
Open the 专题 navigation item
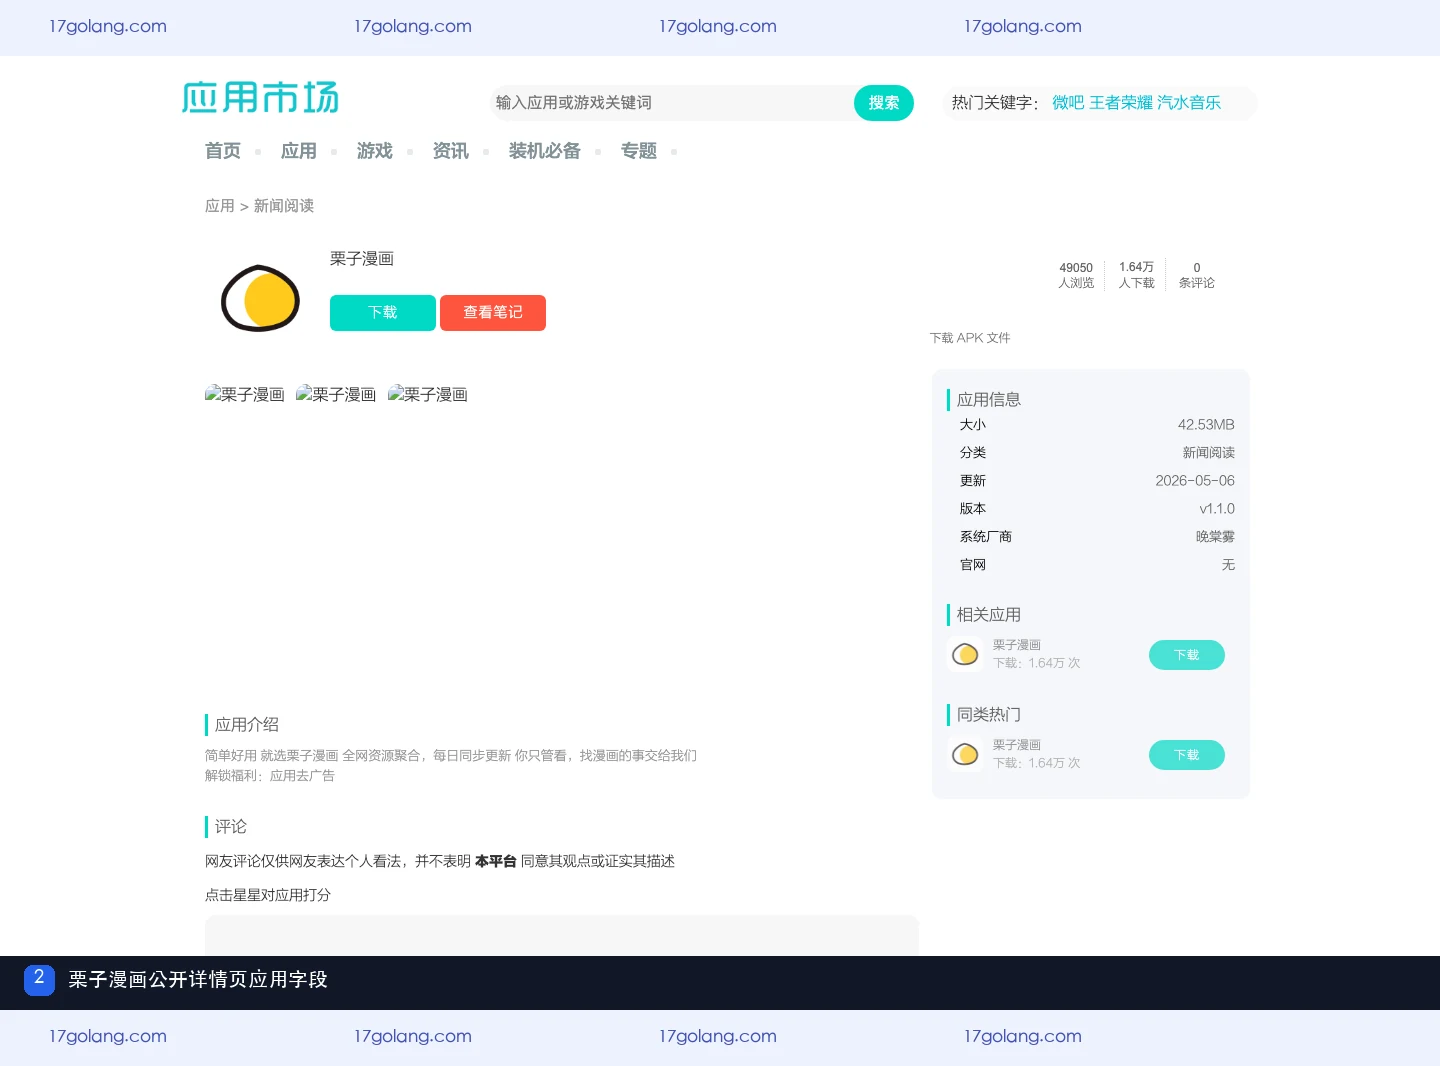[x=639, y=151]
